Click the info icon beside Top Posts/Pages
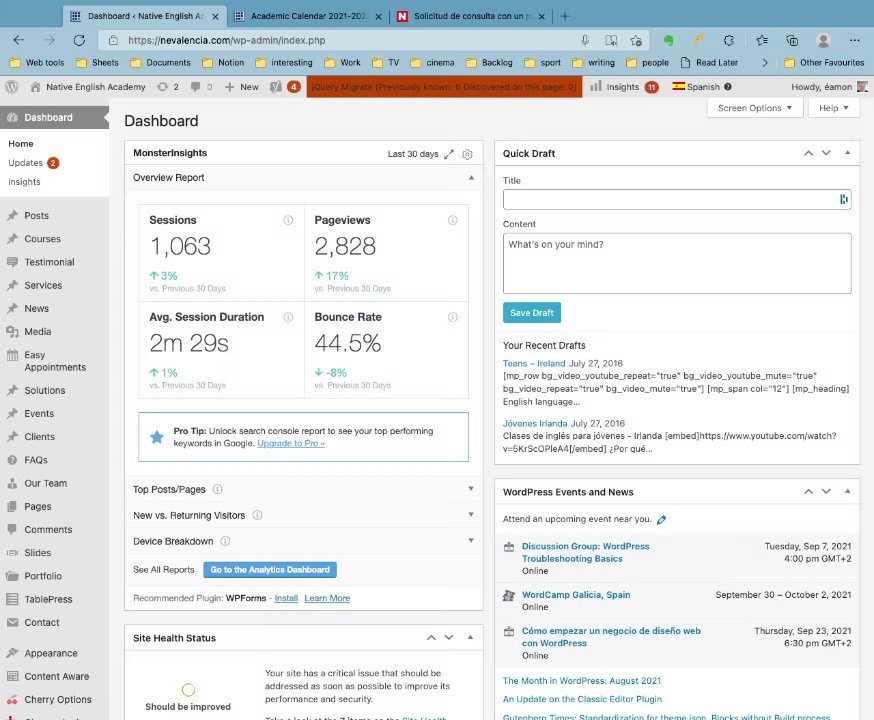This screenshot has width=874, height=720. [x=217, y=489]
